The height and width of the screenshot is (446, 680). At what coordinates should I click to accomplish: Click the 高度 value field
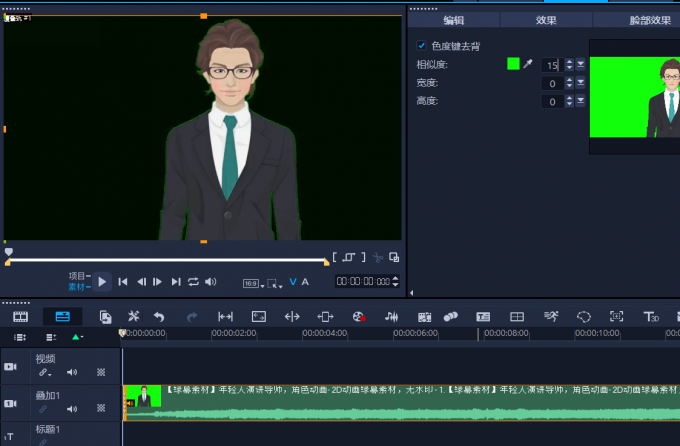coord(552,102)
